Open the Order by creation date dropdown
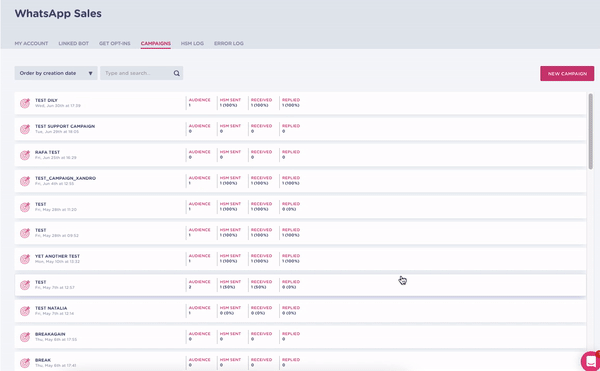 point(56,73)
